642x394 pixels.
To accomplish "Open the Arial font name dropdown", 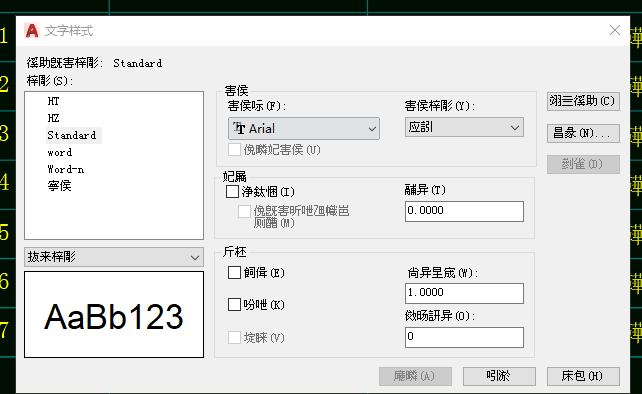I will tap(304, 129).
